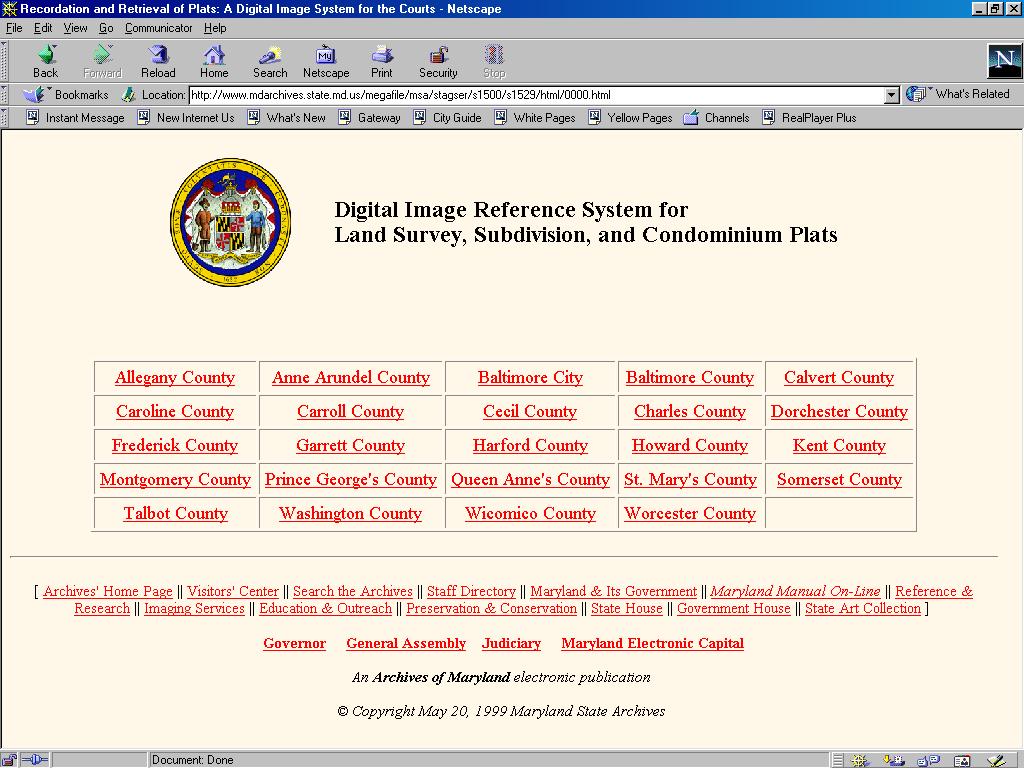Open Anne Arundel County link

351,377
